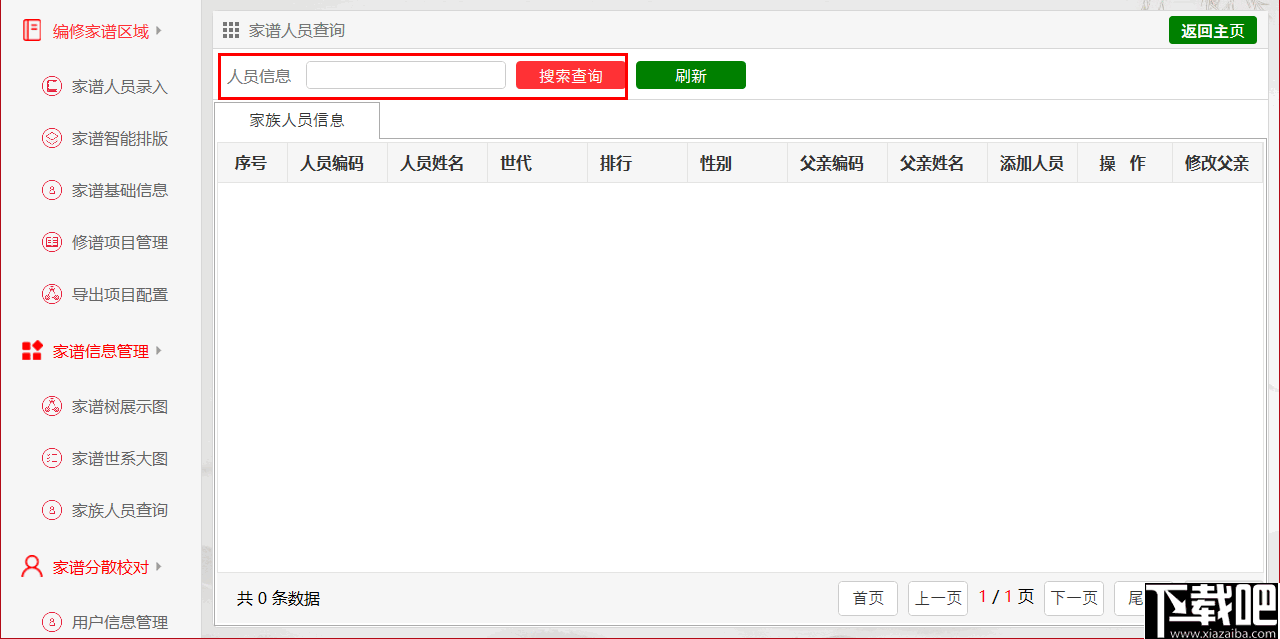Click the icon next to 家谱世系大图
1280x639 pixels.
coord(52,458)
